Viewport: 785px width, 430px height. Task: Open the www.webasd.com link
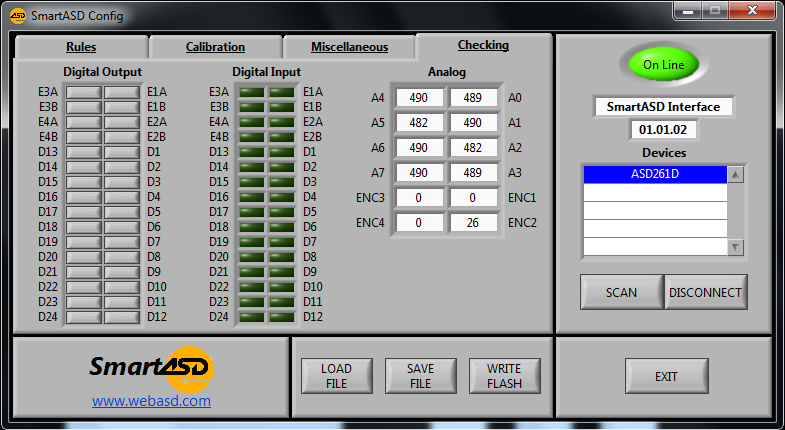(x=151, y=401)
